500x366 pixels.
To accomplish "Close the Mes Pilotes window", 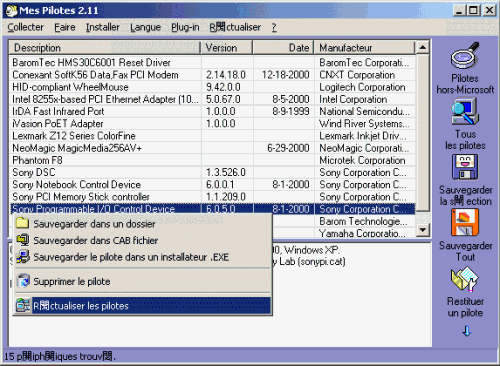I will 489,11.
